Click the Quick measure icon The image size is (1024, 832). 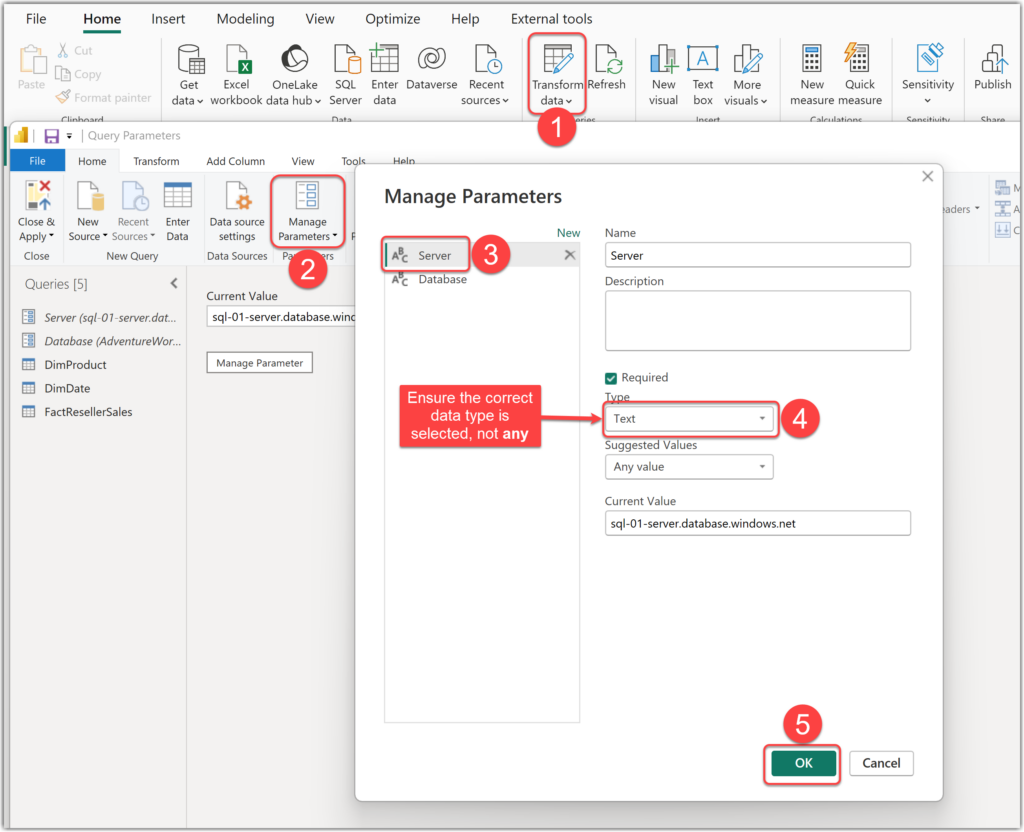click(x=857, y=59)
